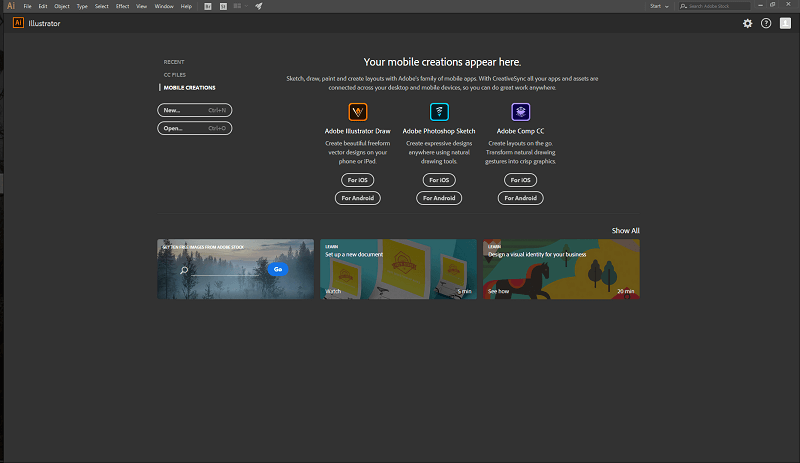Open Adobe Stock via the St icon
This screenshot has height=463, width=800.
click(223, 6)
